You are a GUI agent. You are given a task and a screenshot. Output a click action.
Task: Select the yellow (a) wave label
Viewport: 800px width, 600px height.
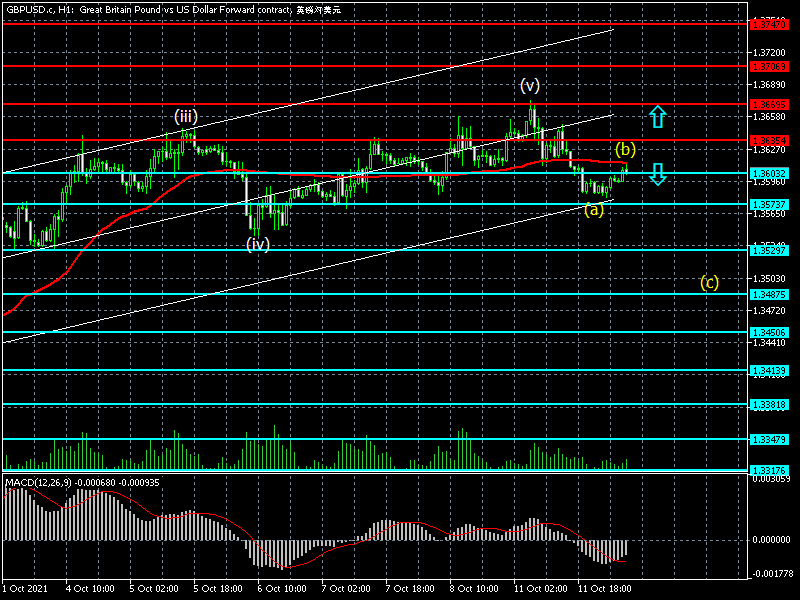coord(594,210)
